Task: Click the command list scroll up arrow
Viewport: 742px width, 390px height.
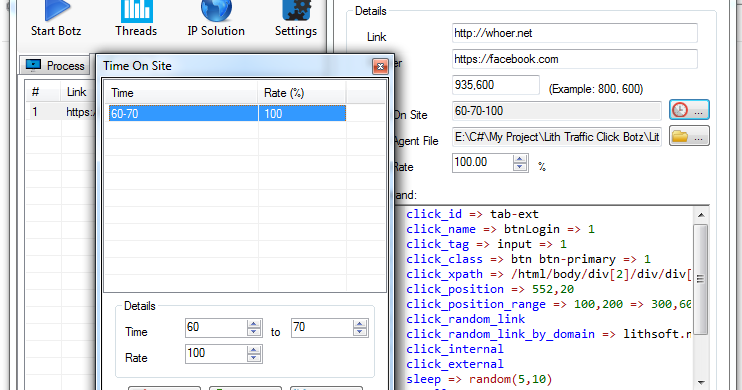Action: point(701,215)
